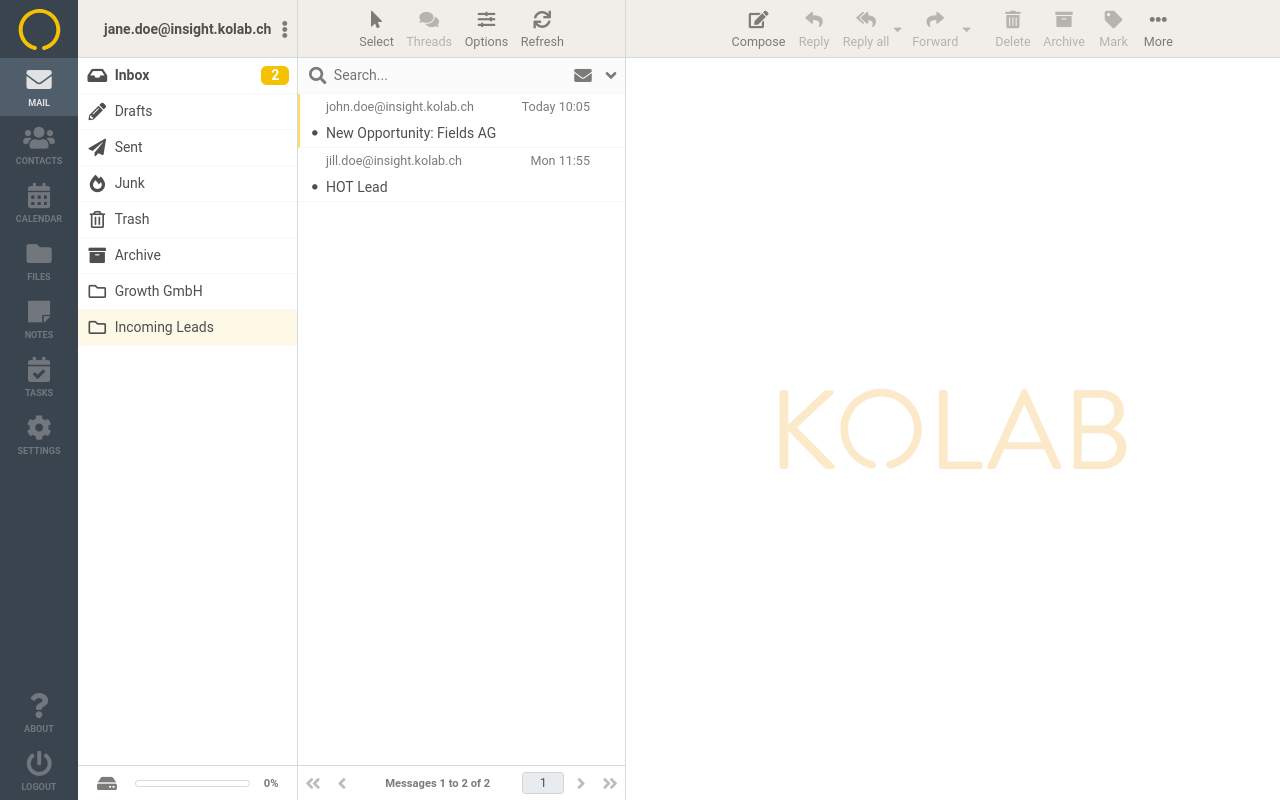
Task: Toggle Threads view in toolbar
Action: (429, 29)
